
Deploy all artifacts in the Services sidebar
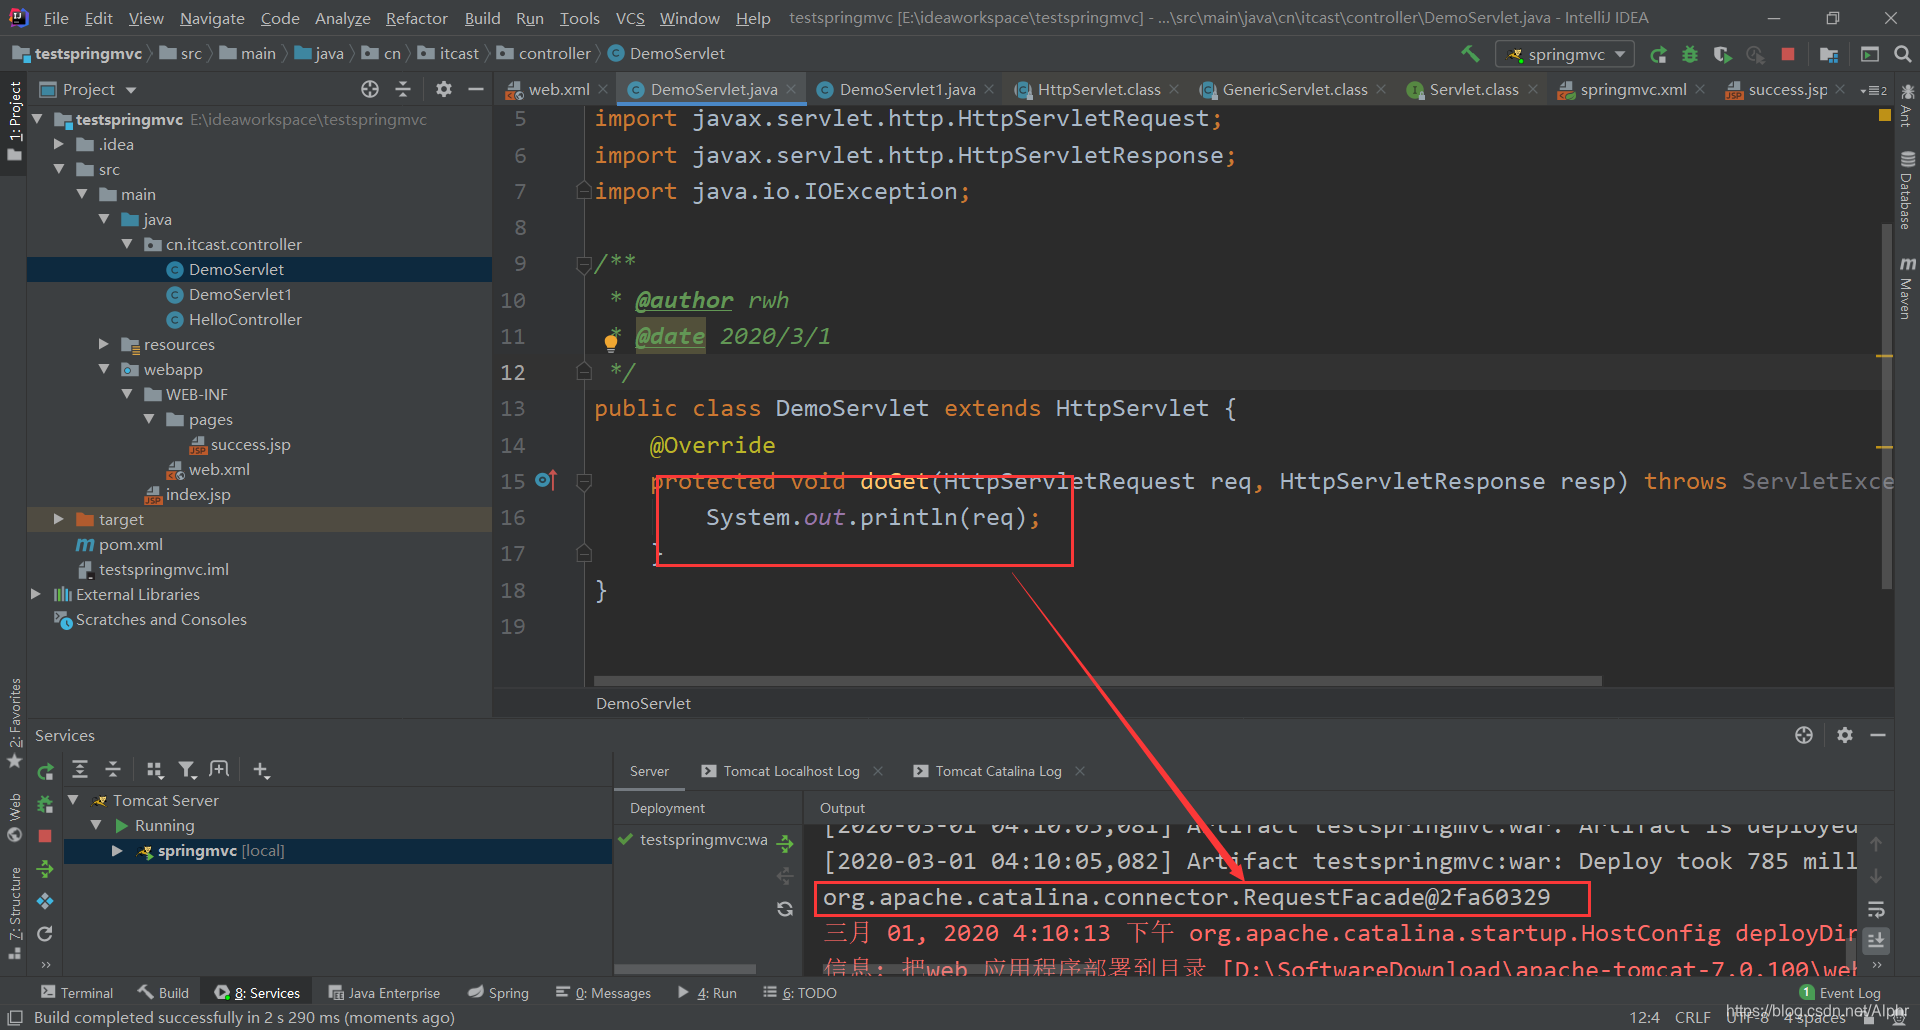tap(45, 868)
